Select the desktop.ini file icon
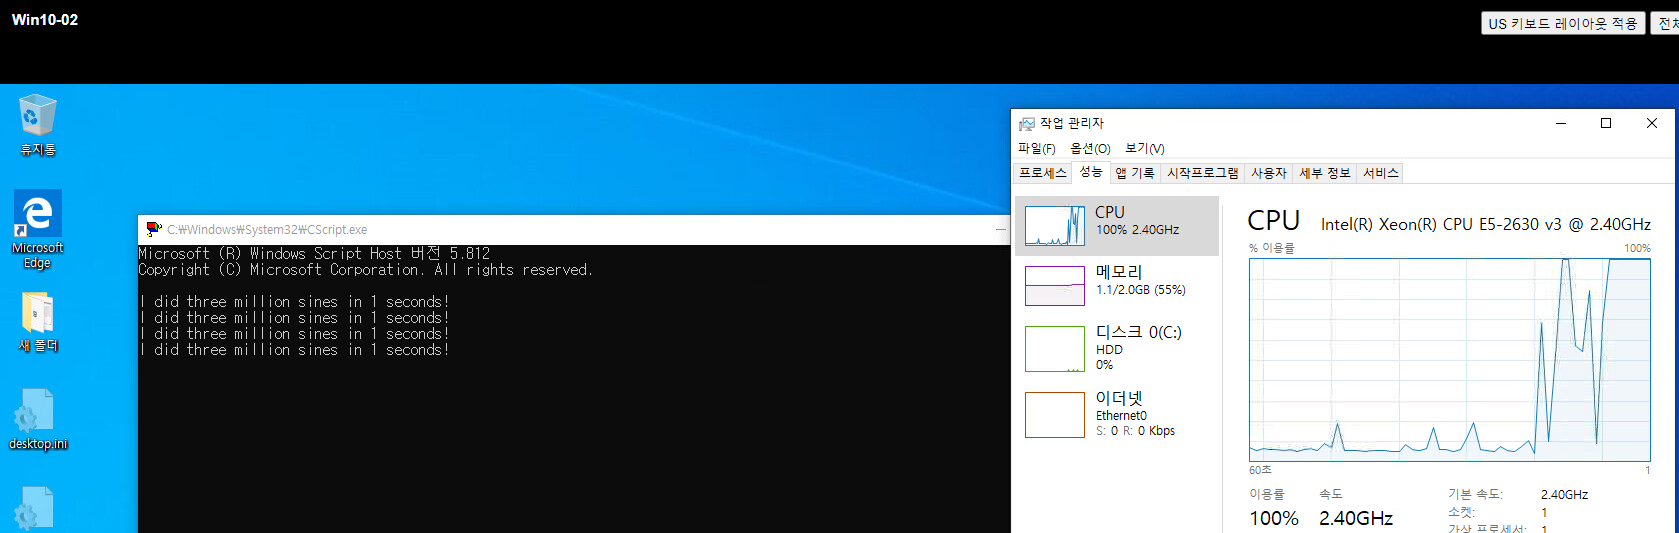The height and width of the screenshot is (533, 1679). coord(38,419)
